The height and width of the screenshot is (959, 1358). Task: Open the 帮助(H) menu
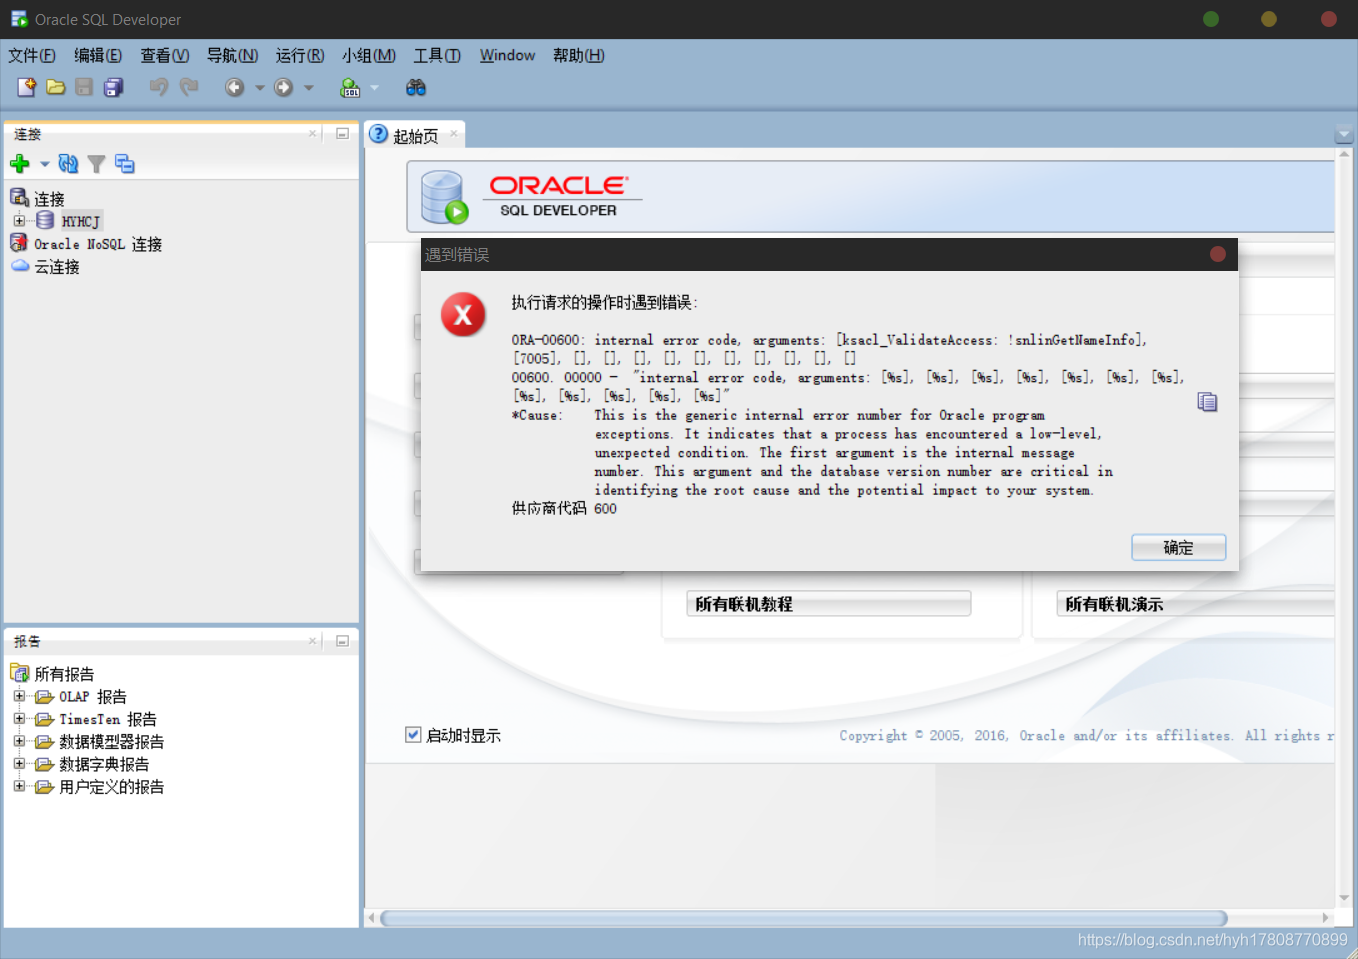coord(579,55)
